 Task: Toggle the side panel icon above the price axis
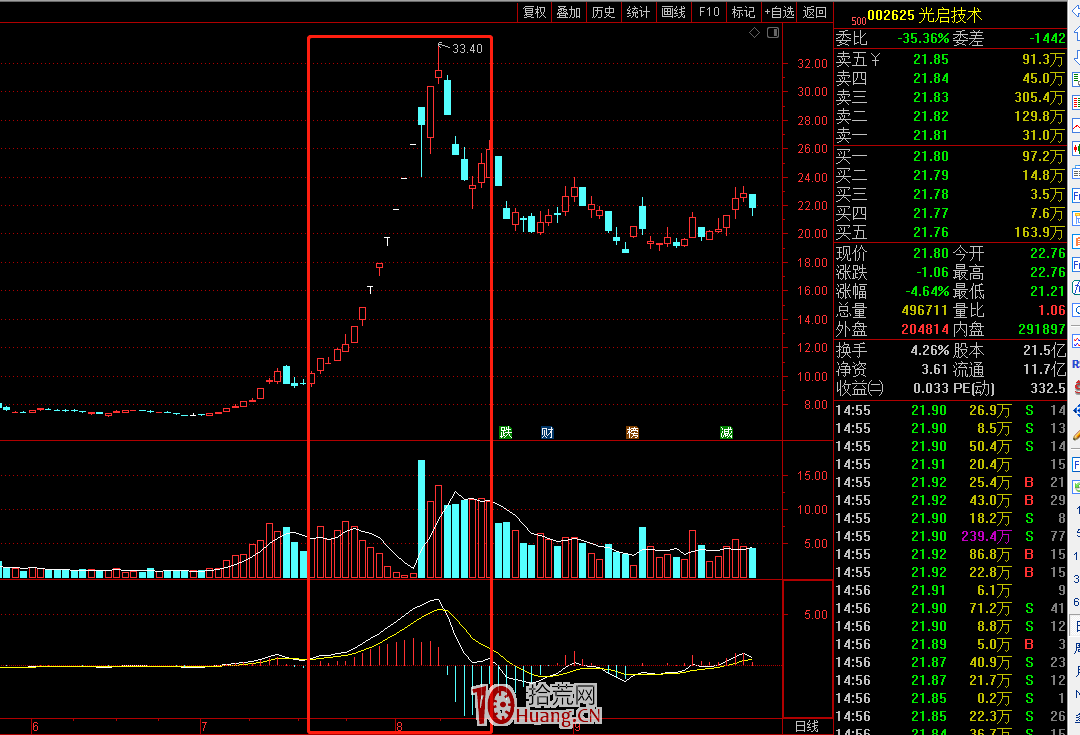pyautogui.click(x=773, y=32)
